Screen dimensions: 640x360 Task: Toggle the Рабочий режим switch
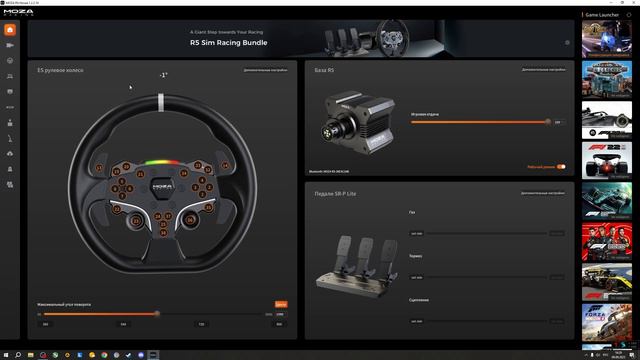(x=561, y=167)
